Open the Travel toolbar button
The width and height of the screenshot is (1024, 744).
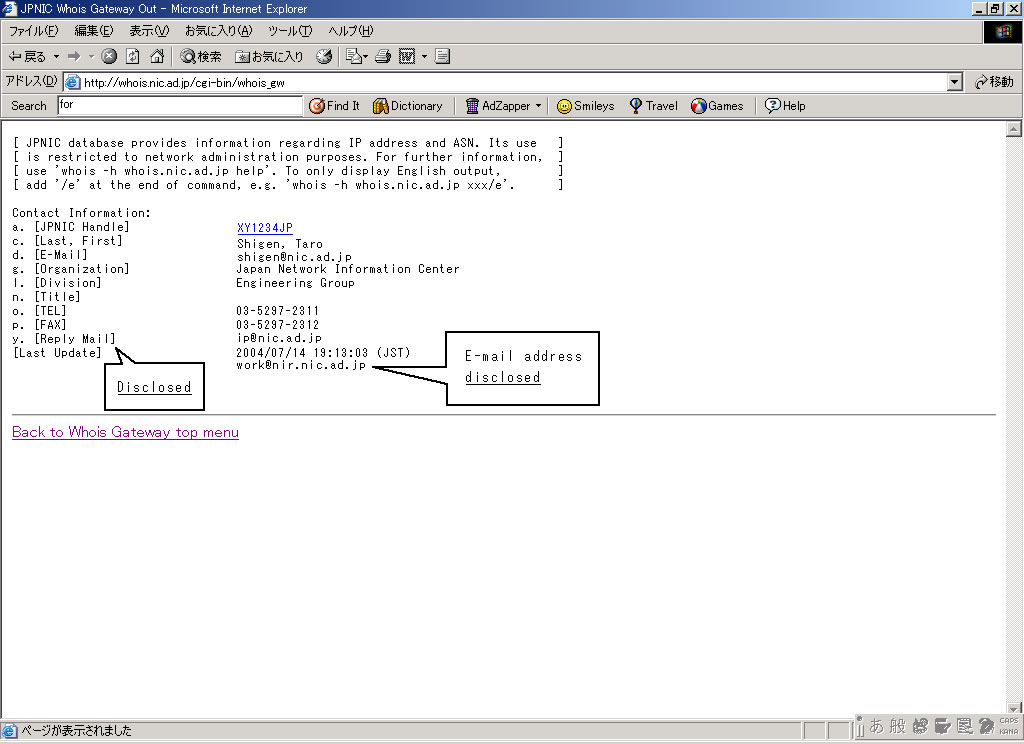pos(653,106)
